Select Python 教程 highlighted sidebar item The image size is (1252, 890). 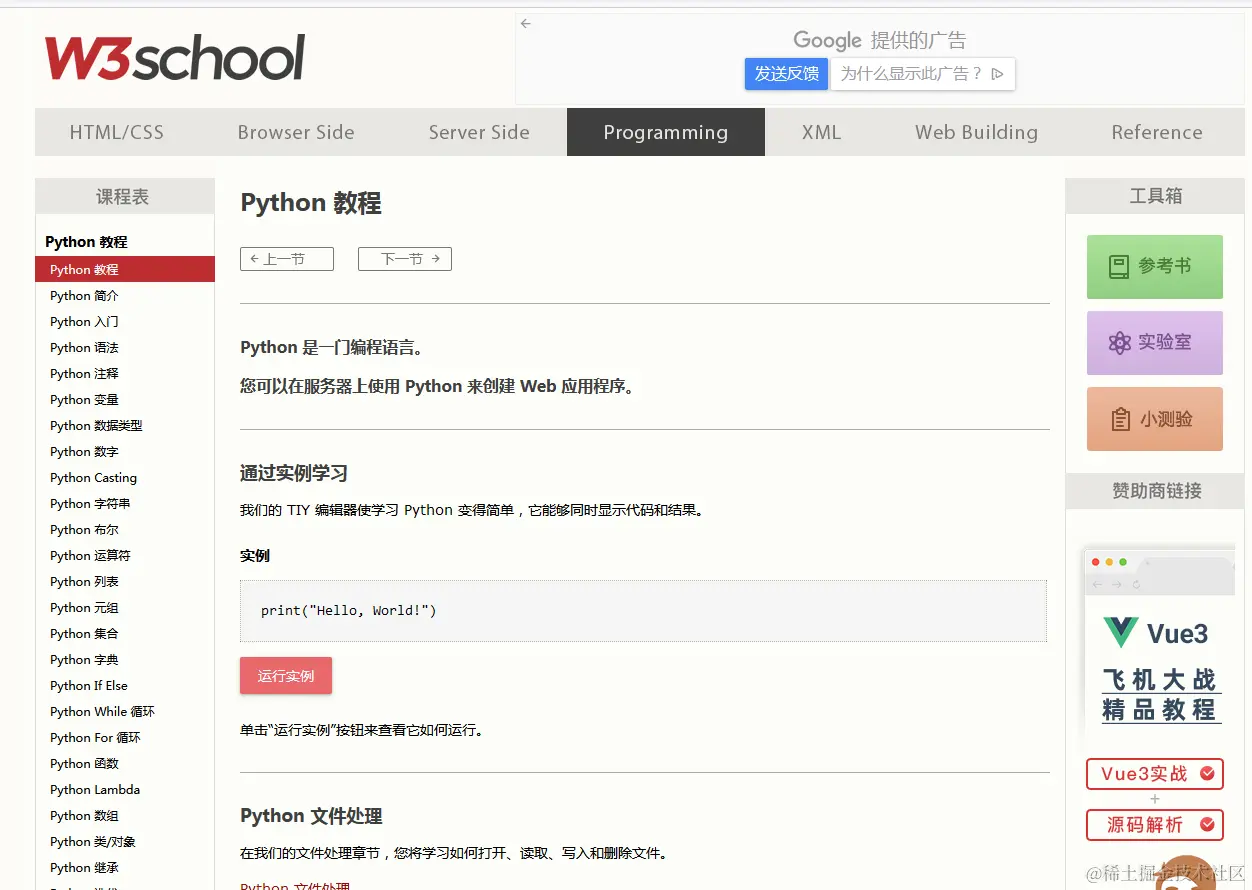point(125,269)
